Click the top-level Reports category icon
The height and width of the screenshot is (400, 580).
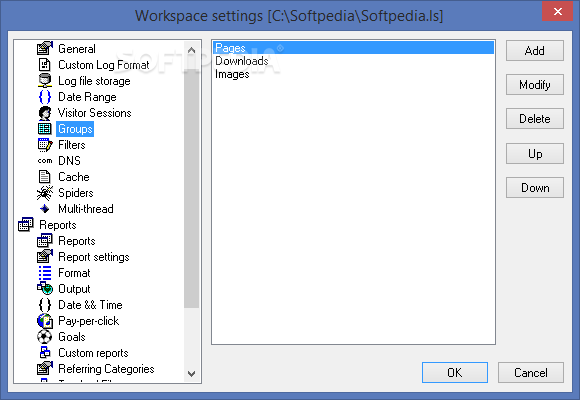pos(26,225)
